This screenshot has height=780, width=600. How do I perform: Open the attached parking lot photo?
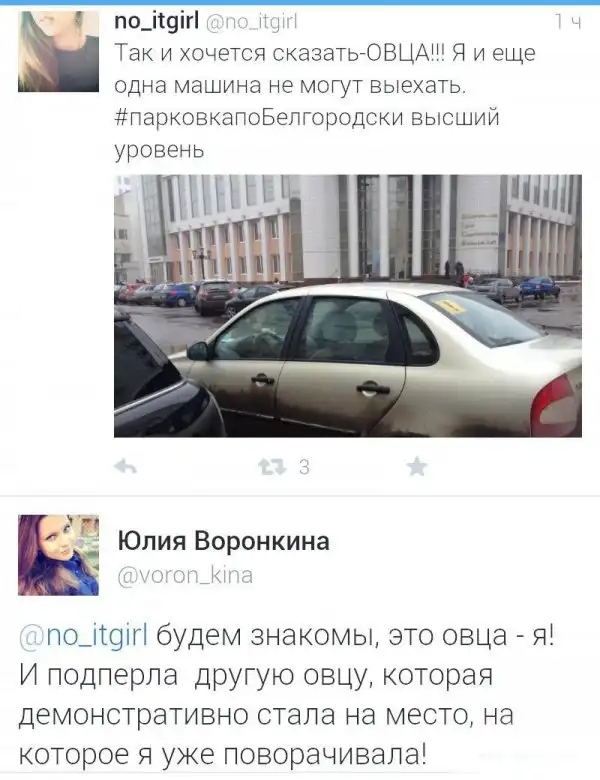point(348,305)
